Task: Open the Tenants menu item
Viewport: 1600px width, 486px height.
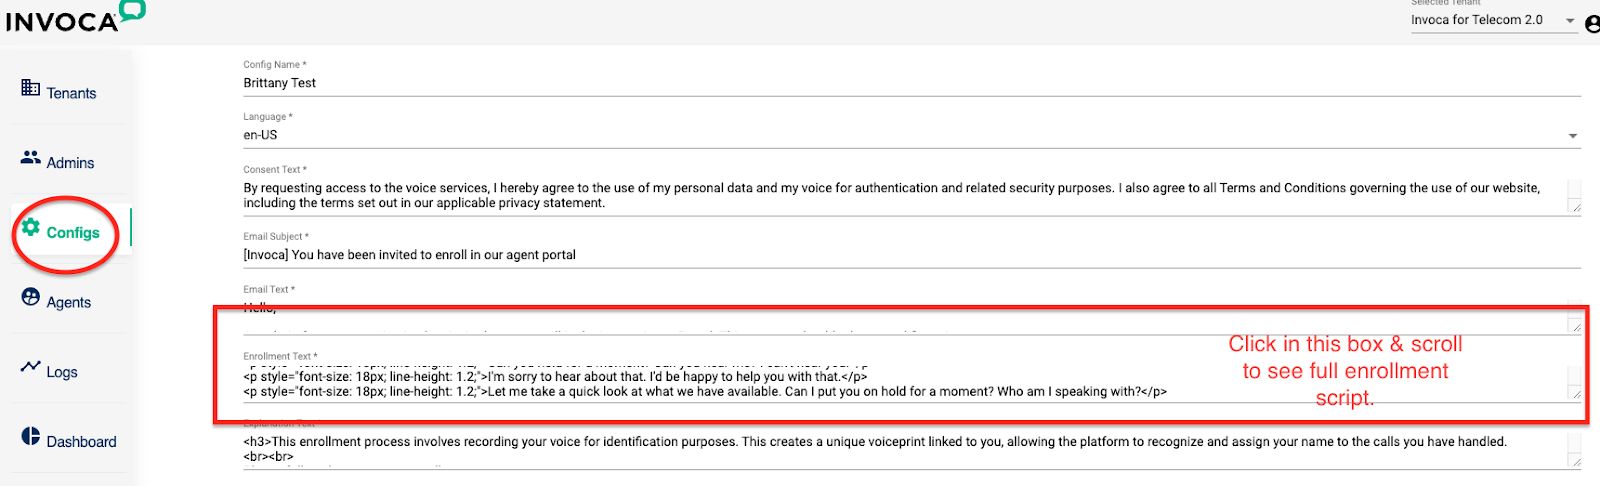Action: pyautogui.click(x=71, y=93)
